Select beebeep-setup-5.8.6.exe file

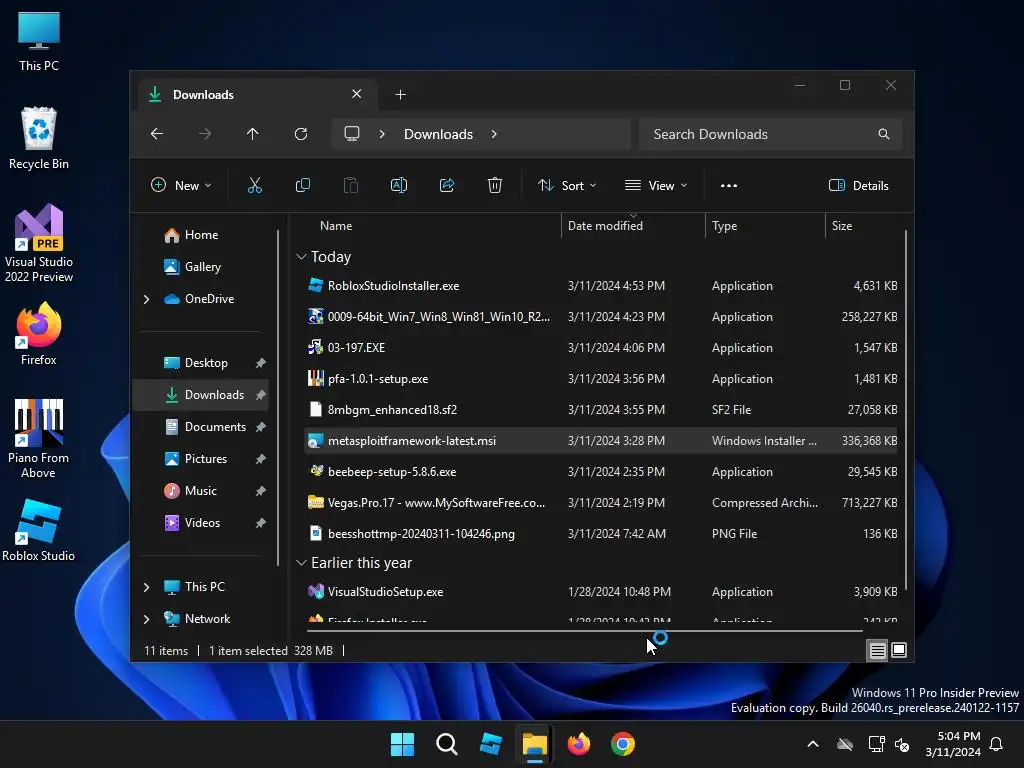(x=601, y=472)
